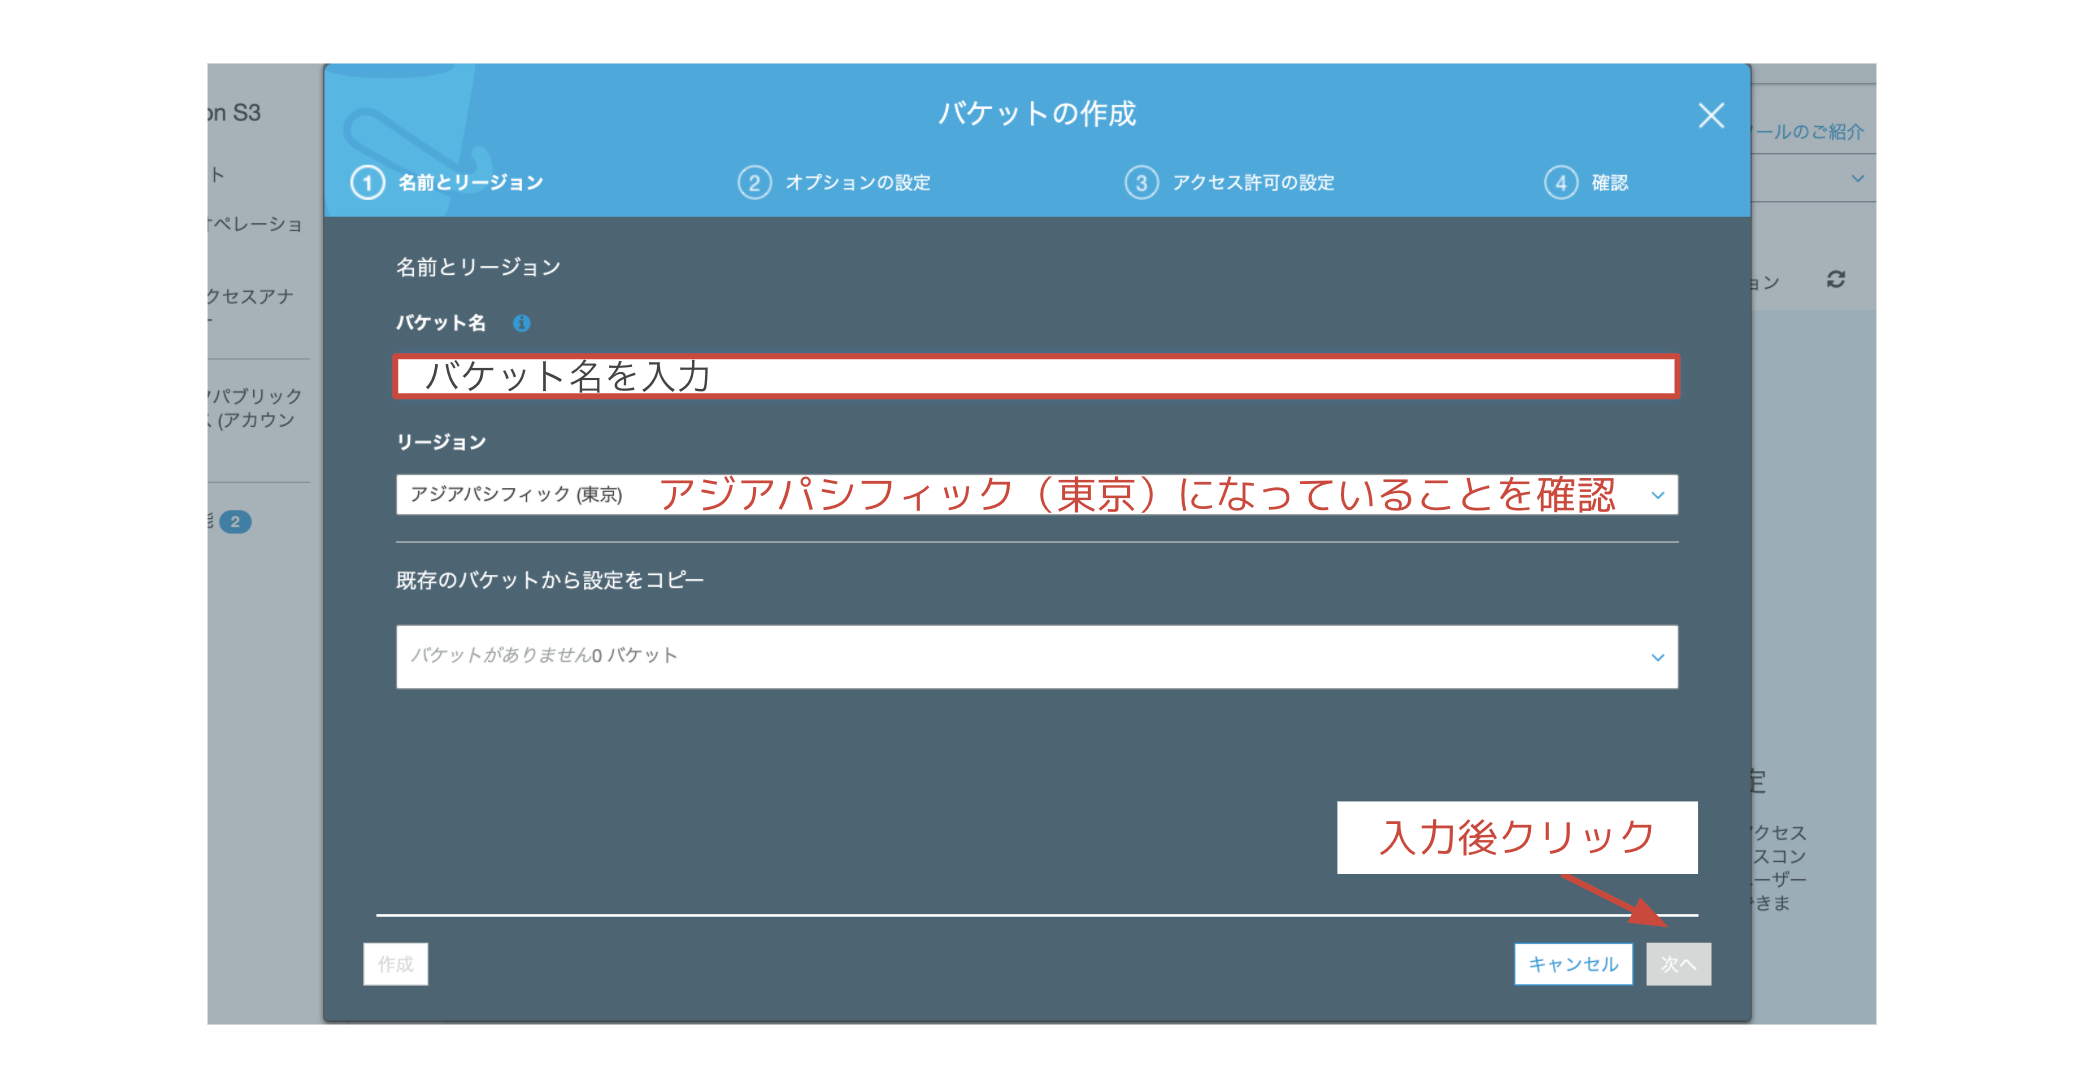
Task: Click the バケット名 input field
Action: 1036,377
